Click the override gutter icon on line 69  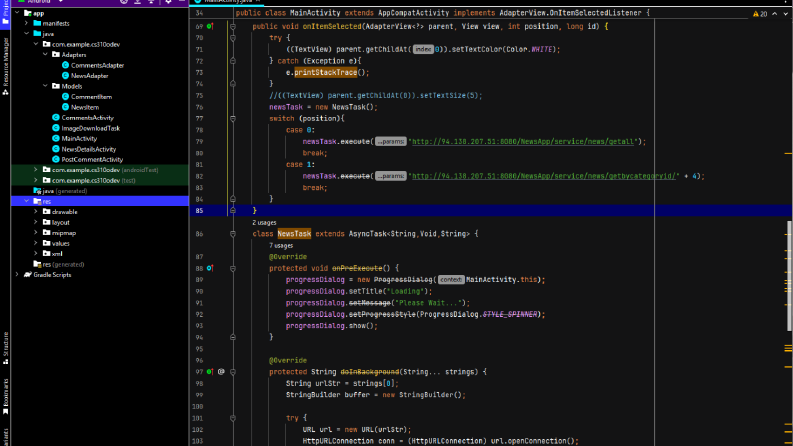coord(209,26)
